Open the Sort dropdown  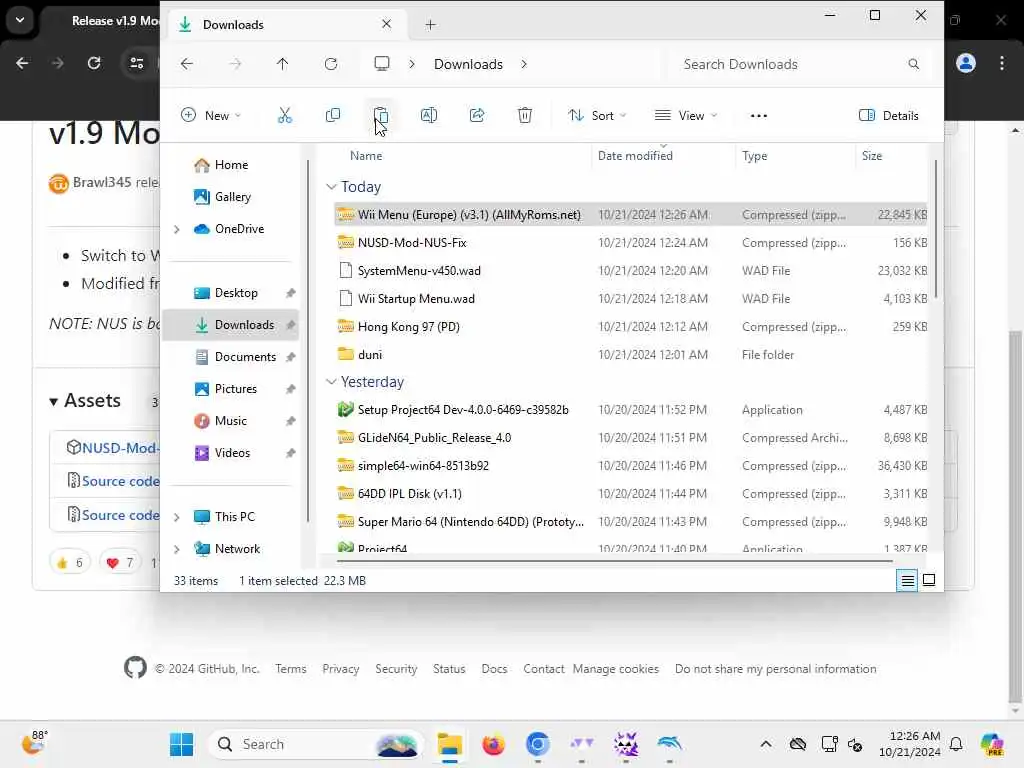597,116
